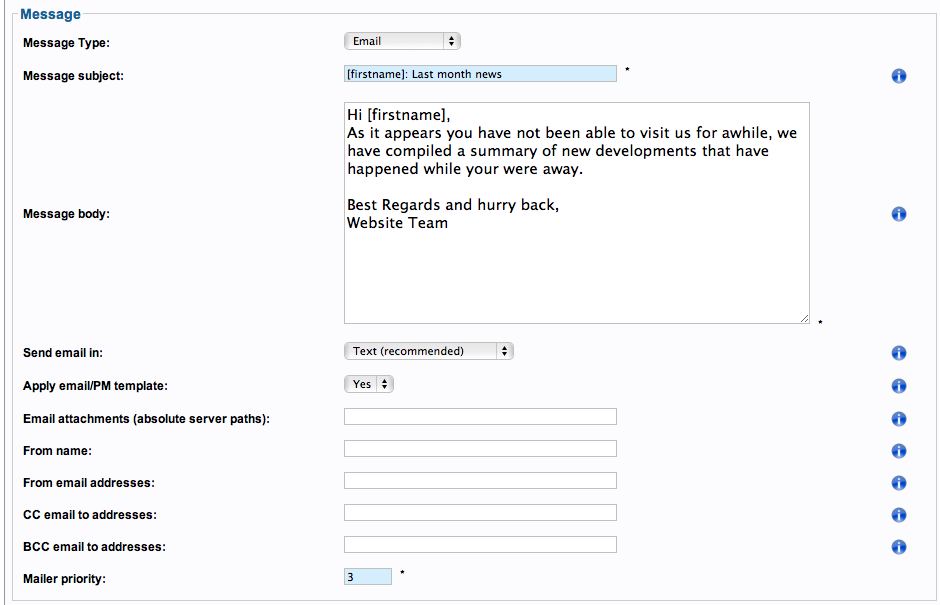
Task: Show help for Apply email/PM template
Action: tap(898, 386)
